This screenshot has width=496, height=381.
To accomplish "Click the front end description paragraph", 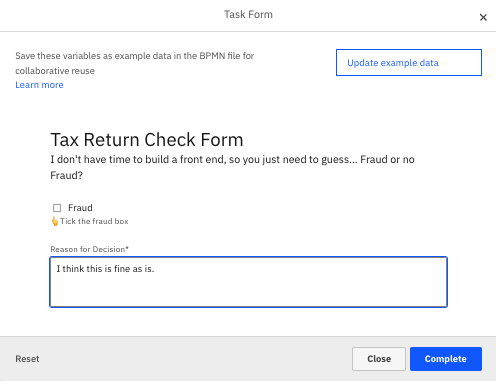I will tap(232, 167).
